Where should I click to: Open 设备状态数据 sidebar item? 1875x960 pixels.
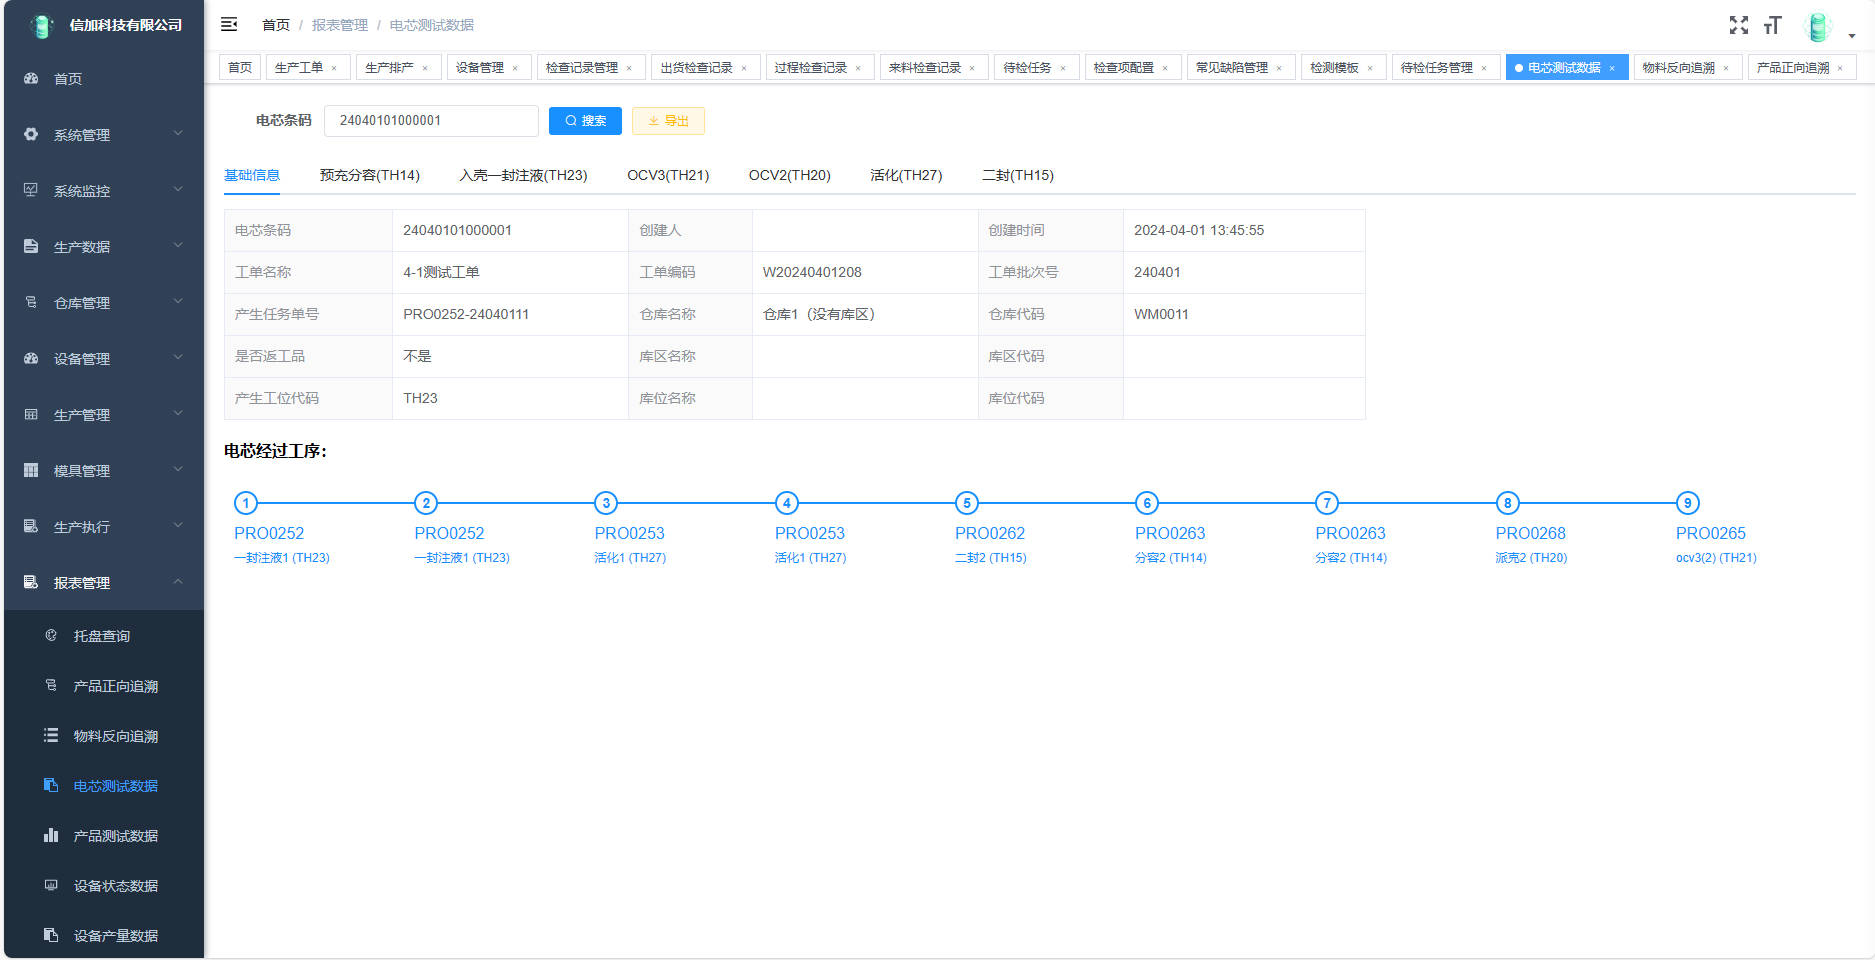coord(115,886)
